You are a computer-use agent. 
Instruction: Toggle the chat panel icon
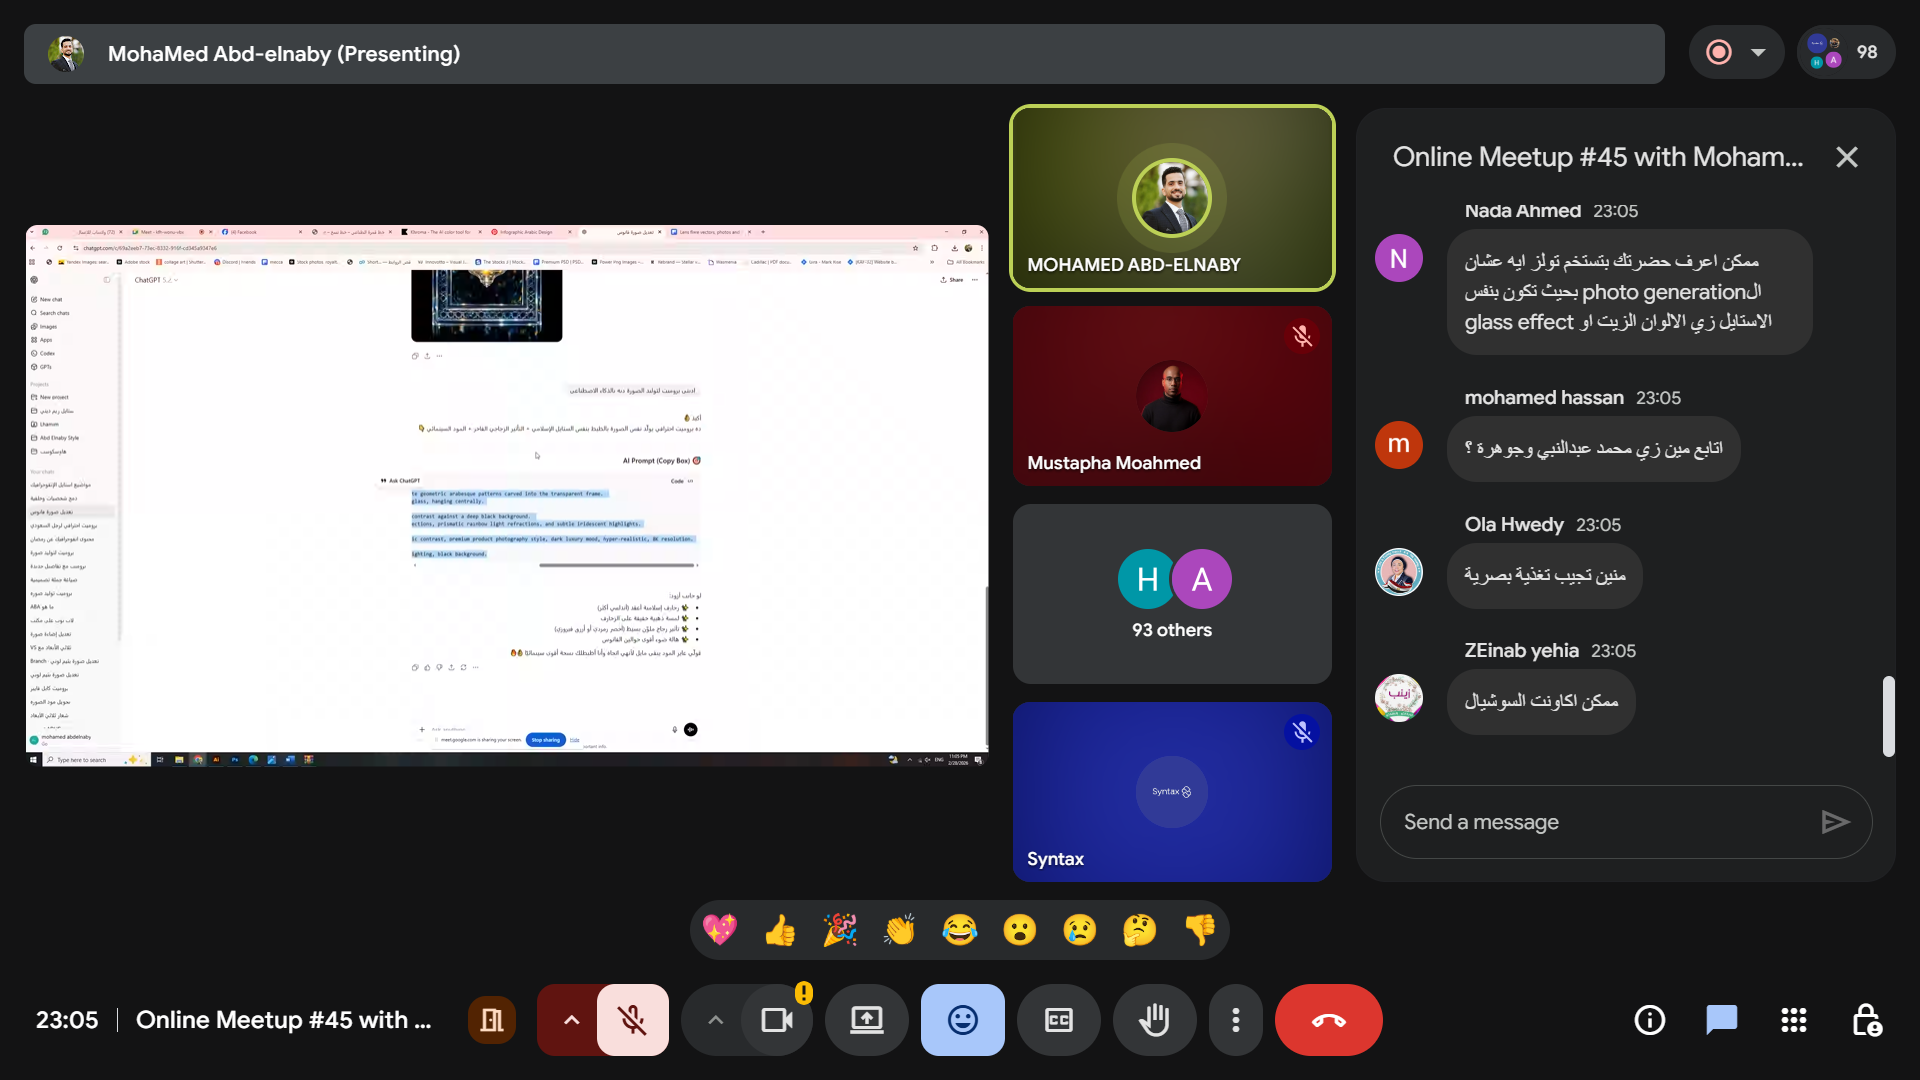coord(1721,1020)
